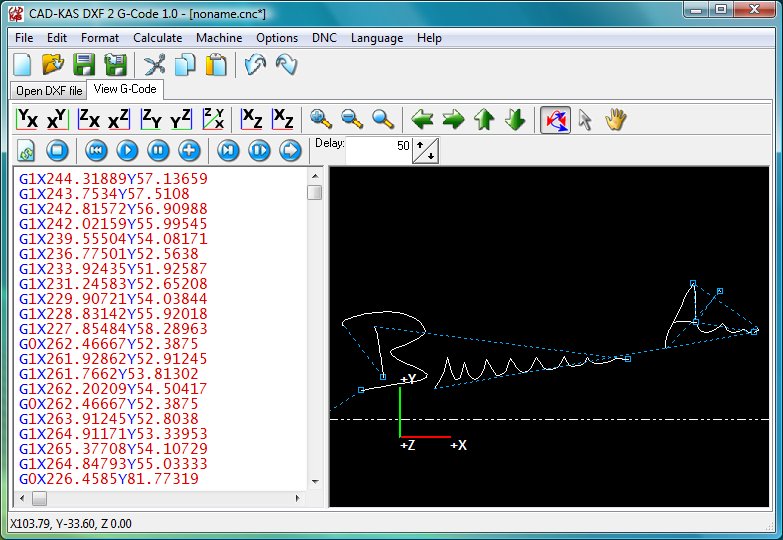Switch to Open DXF file tab

(48, 91)
